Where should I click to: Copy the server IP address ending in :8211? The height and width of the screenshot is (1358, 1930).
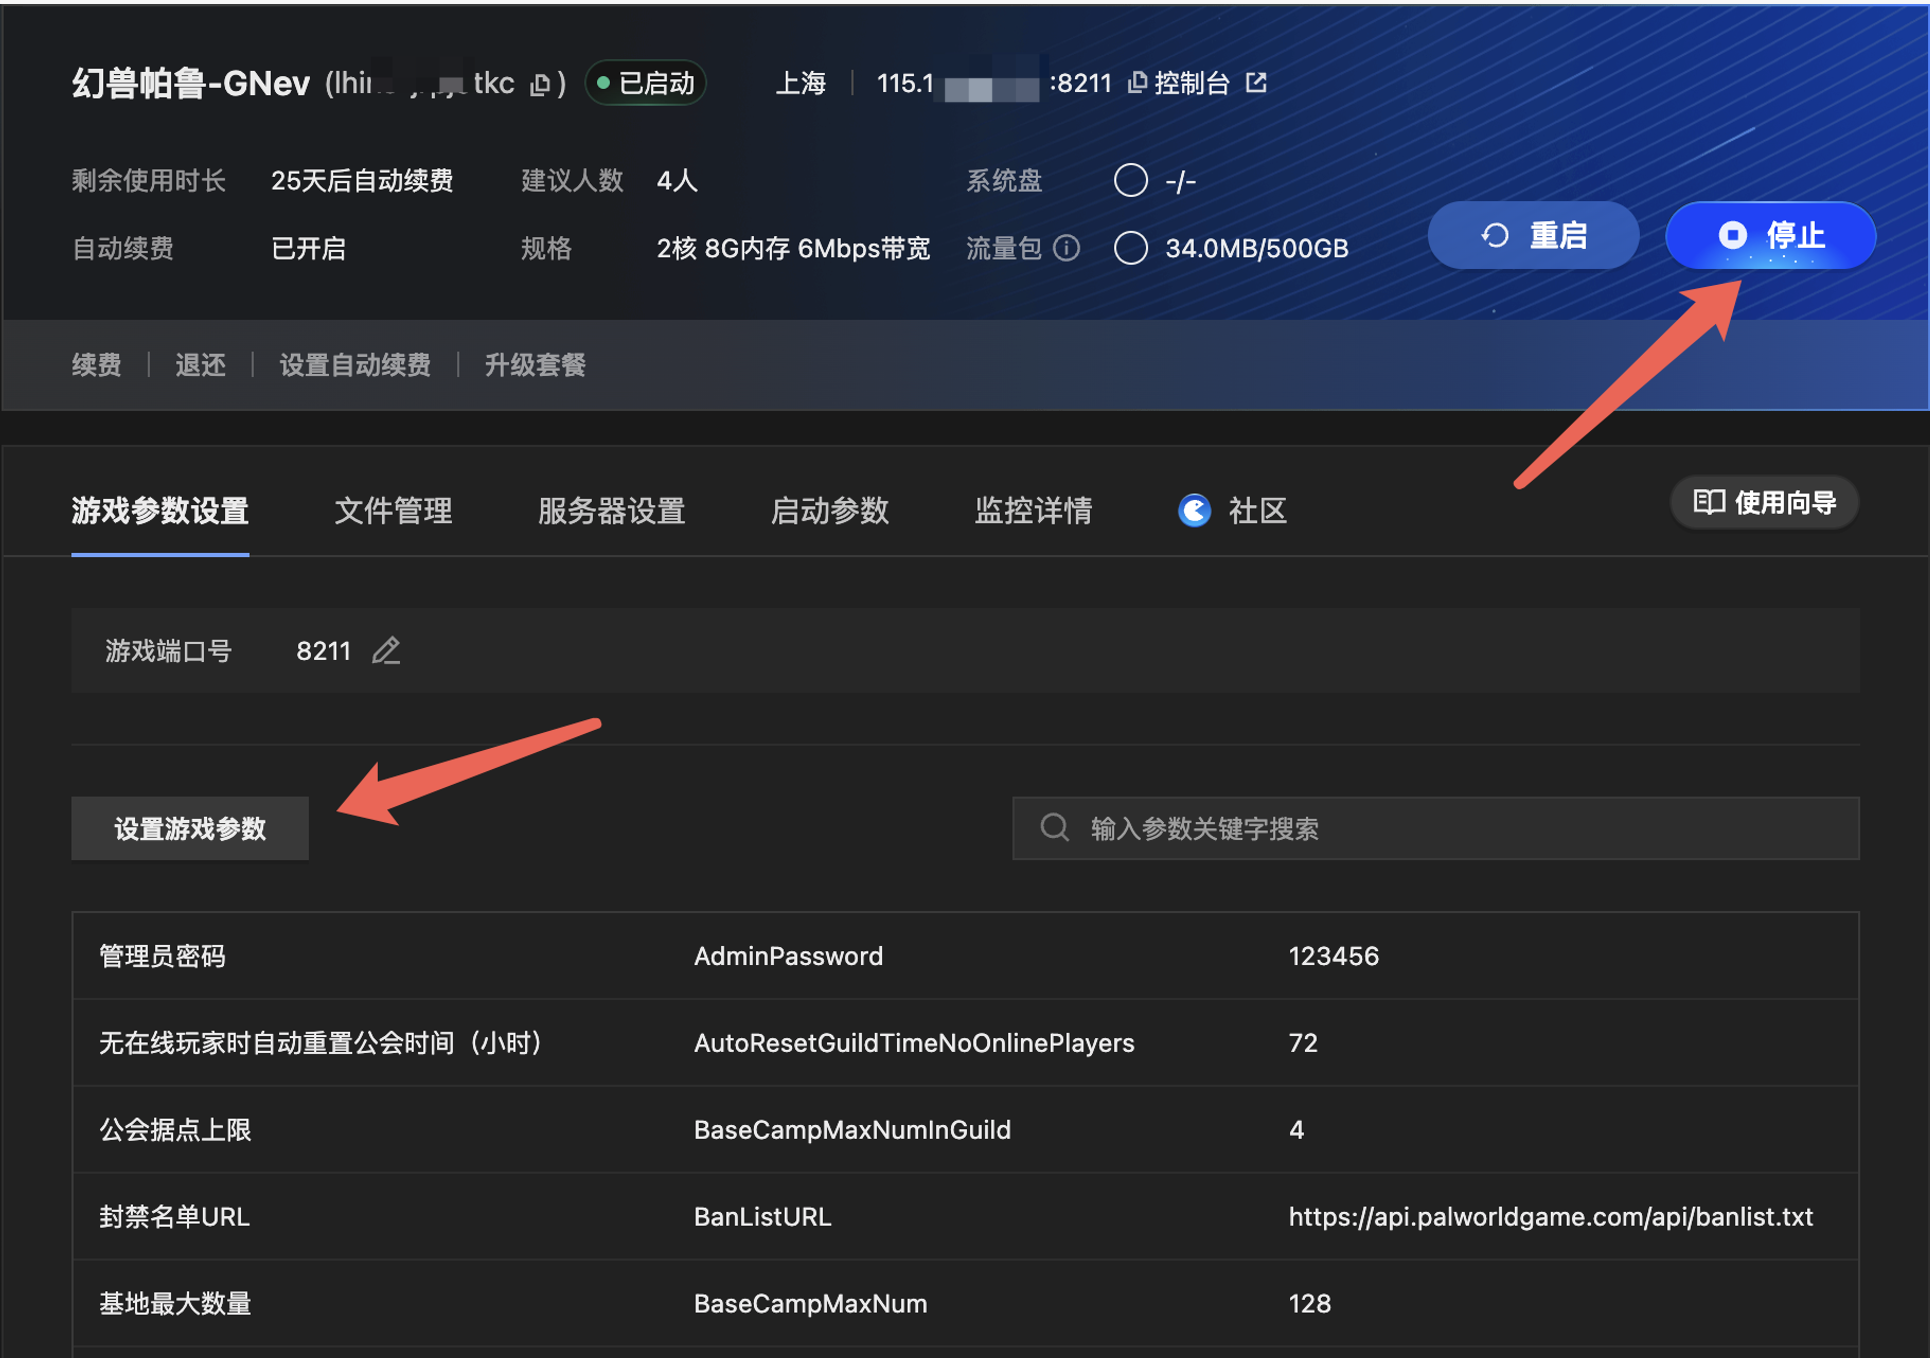1137,83
